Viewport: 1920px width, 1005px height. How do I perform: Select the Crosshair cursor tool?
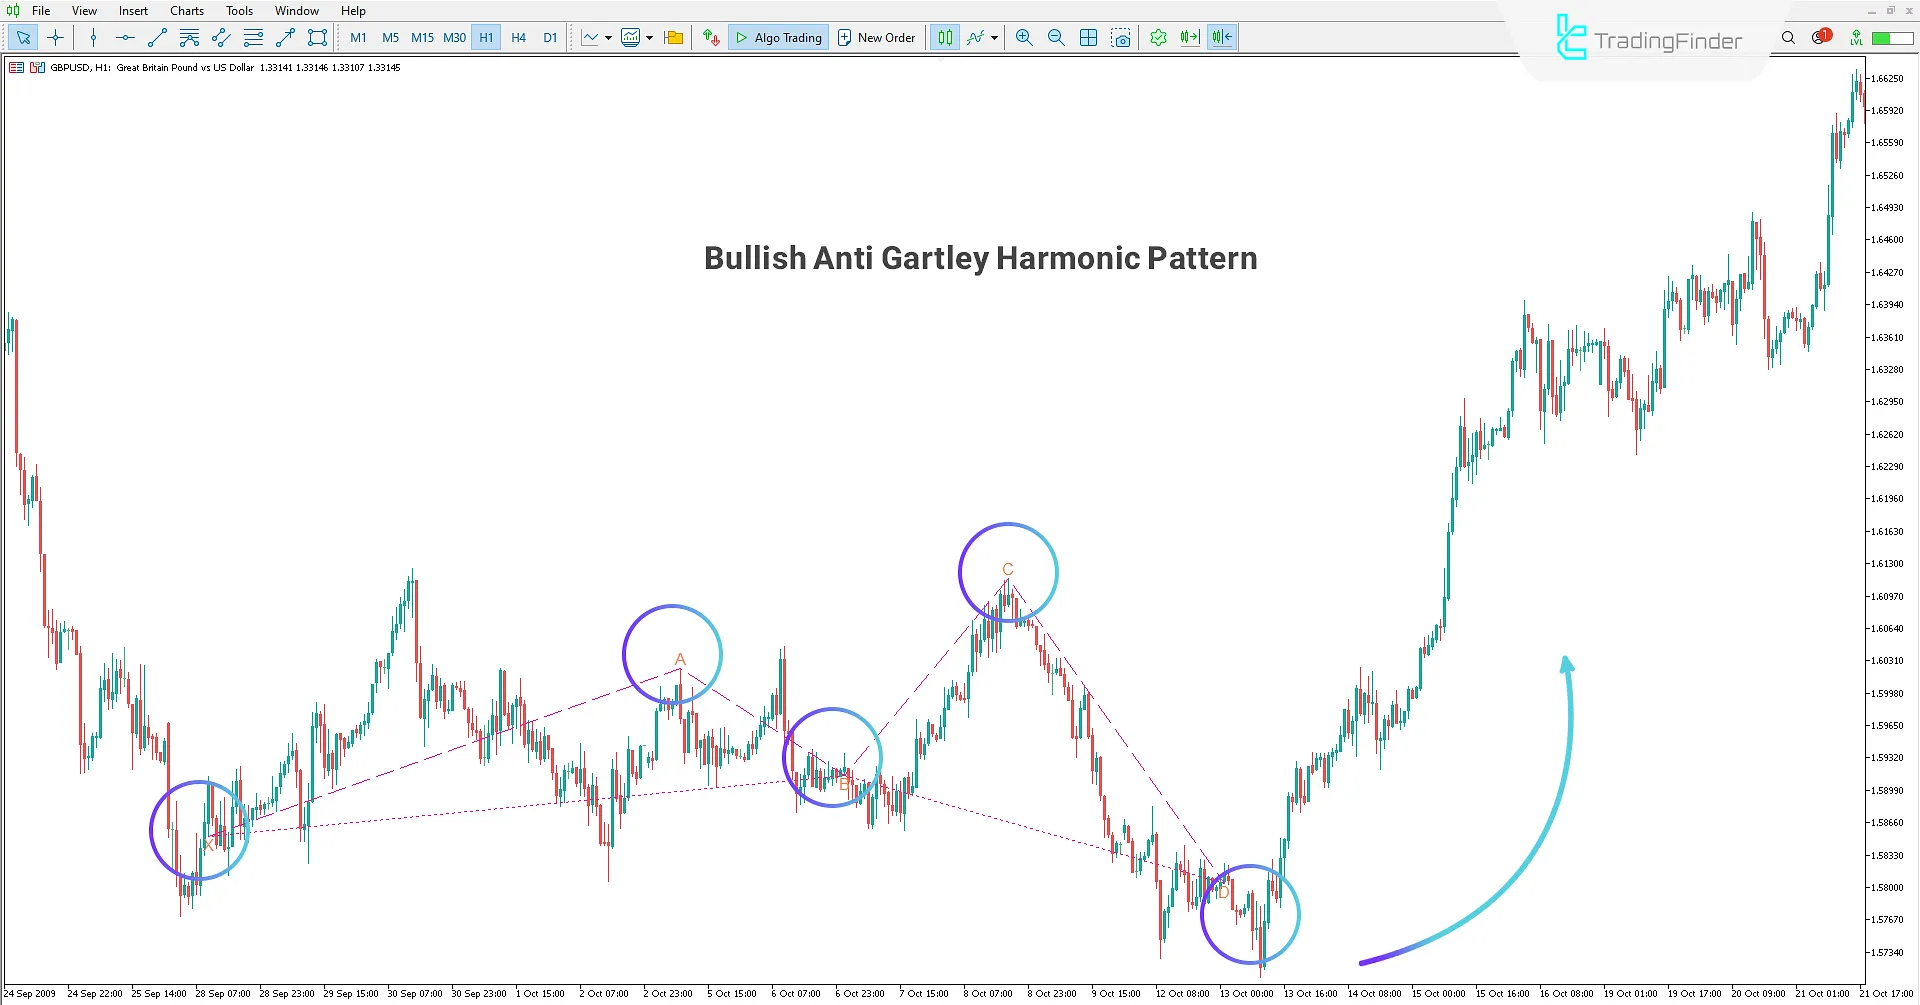click(x=55, y=37)
